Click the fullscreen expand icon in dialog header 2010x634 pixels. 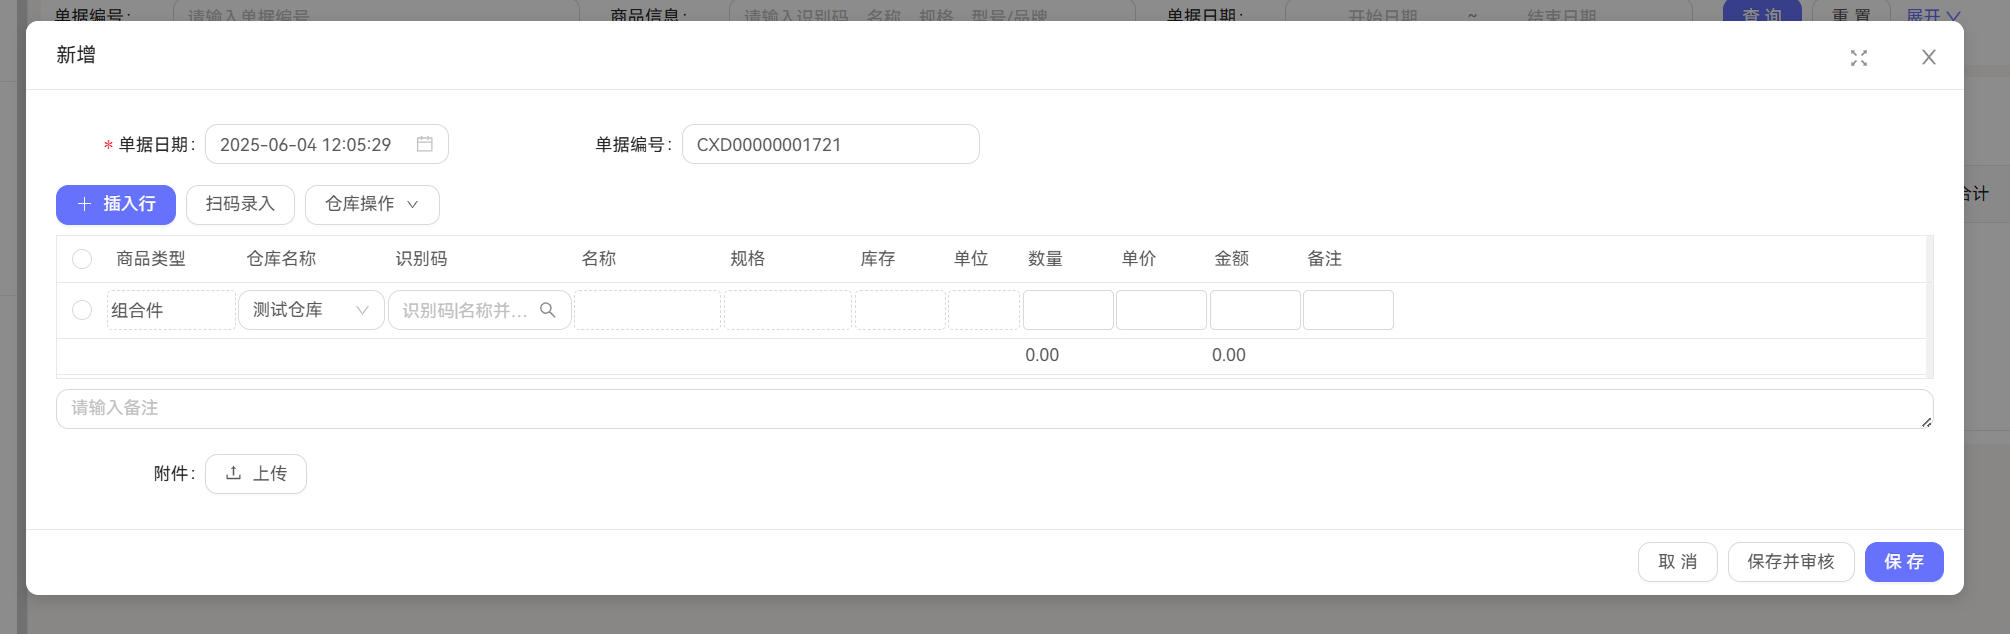click(x=1858, y=58)
